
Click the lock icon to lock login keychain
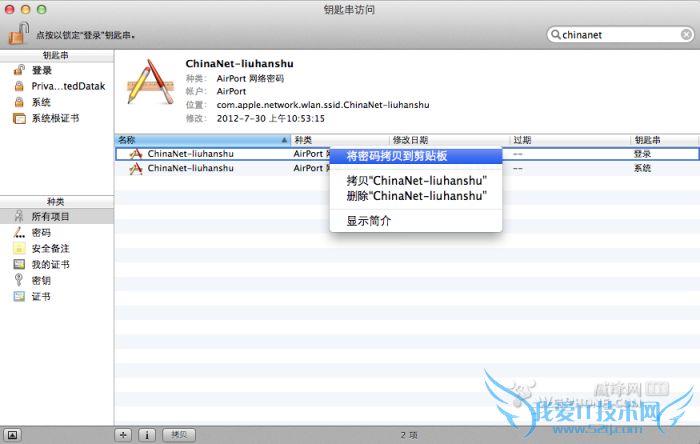(x=19, y=33)
